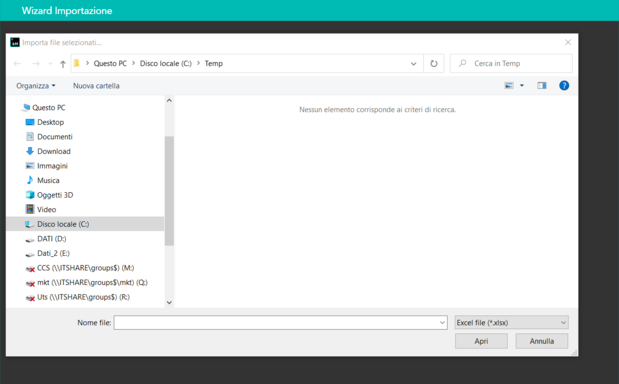Click the sidebar scroll up arrow
Screen dimensions: 619x384
click(x=169, y=101)
